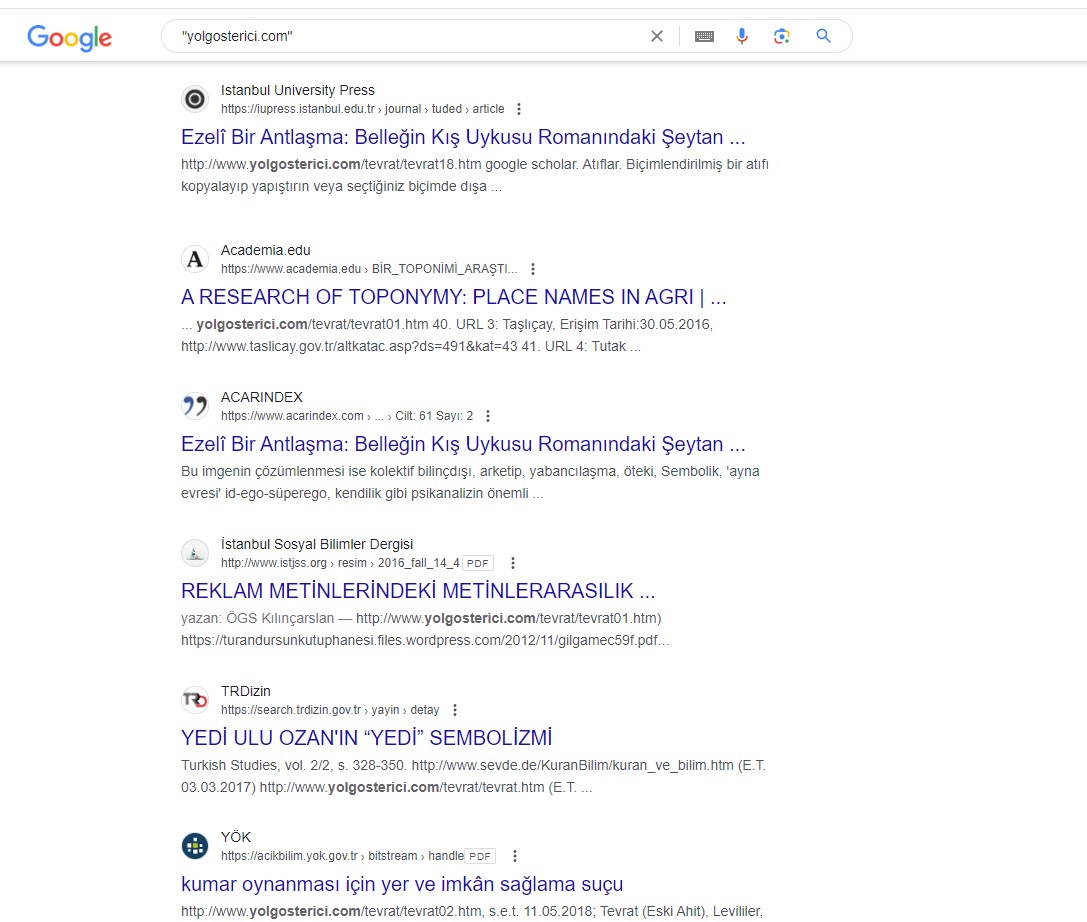Click the ACARINDEX site name
This screenshot has width=1087, height=922.
pyautogui.click(x=262, y=397)
